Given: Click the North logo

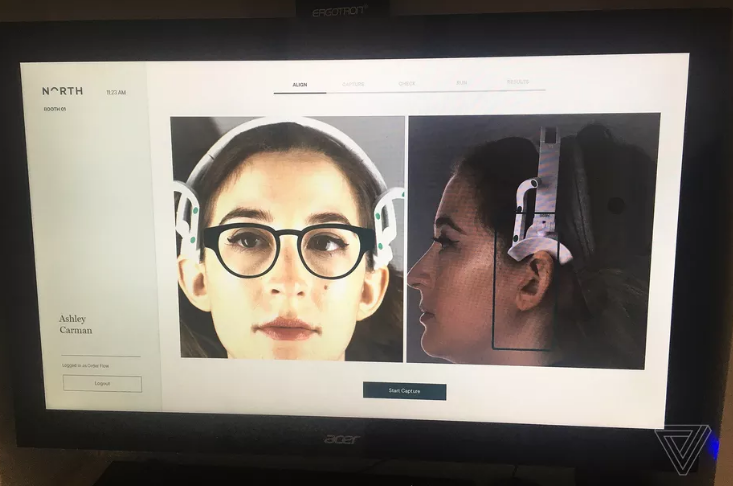Looking at the screenshot, I should coord(63,91).
